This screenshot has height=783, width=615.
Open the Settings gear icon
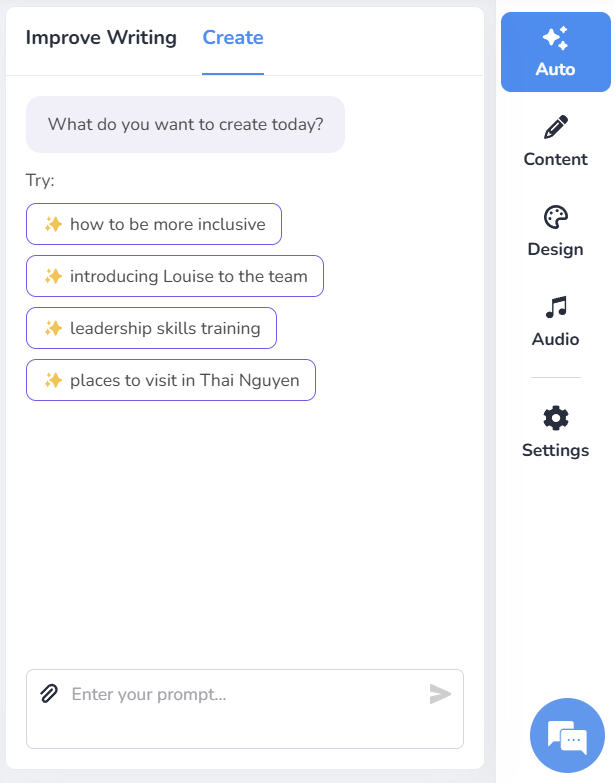(x=556, y=418)
